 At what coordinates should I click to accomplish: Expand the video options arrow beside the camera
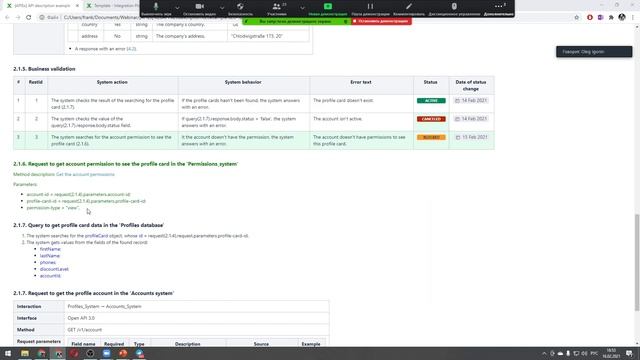pos(222,7)
